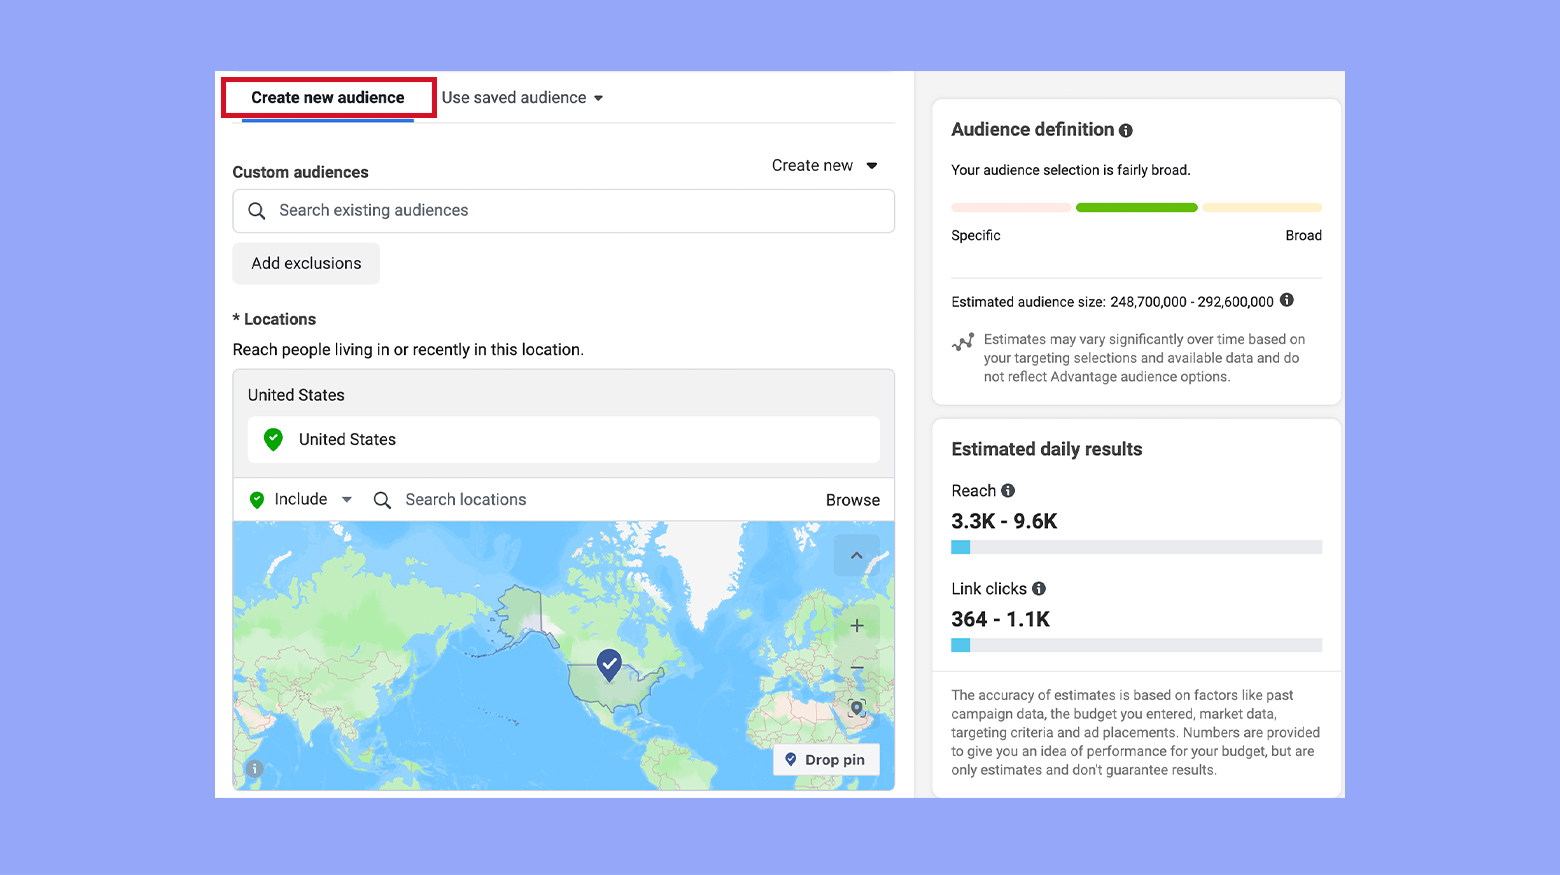Click the Reach info icon
Image resolution: width=1560 pixels, height=875 pixels.
1008,490
